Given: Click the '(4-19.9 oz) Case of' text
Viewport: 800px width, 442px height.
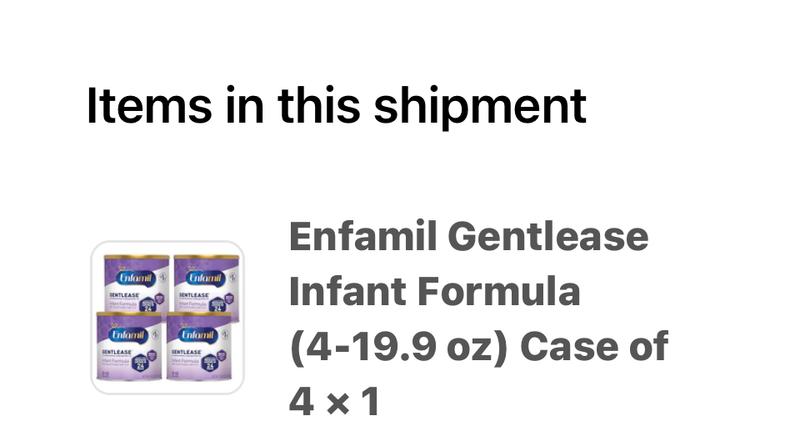Looking at the screenshot, I should coord(479,347).
